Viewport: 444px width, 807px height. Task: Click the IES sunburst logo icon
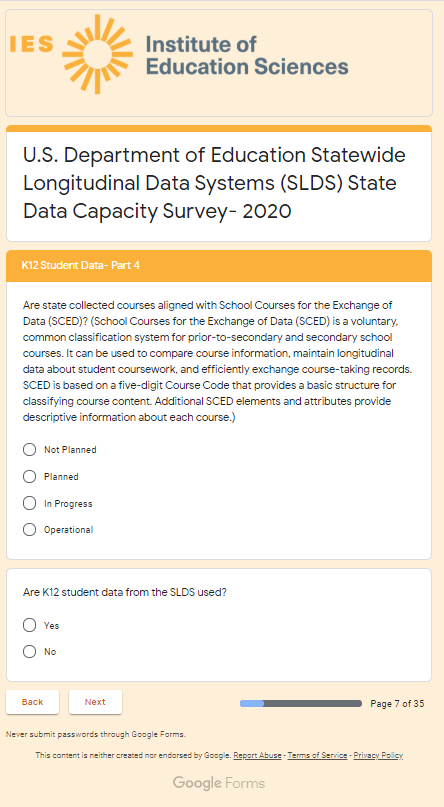[x=97, y=54]
